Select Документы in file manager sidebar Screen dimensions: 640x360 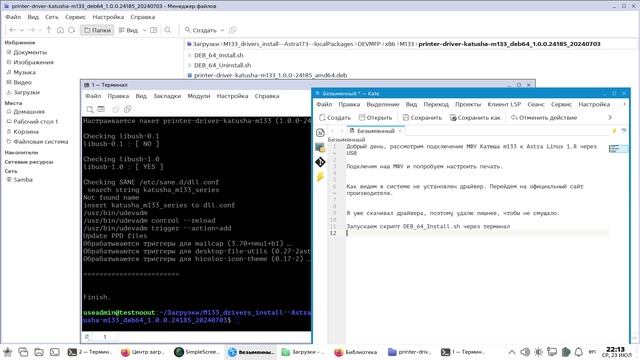(27, 52)
